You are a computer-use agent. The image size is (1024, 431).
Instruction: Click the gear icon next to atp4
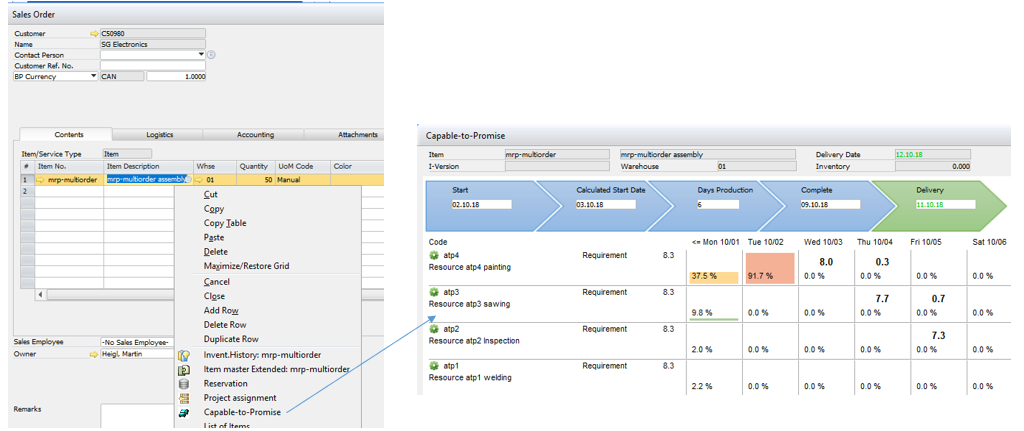435,256
